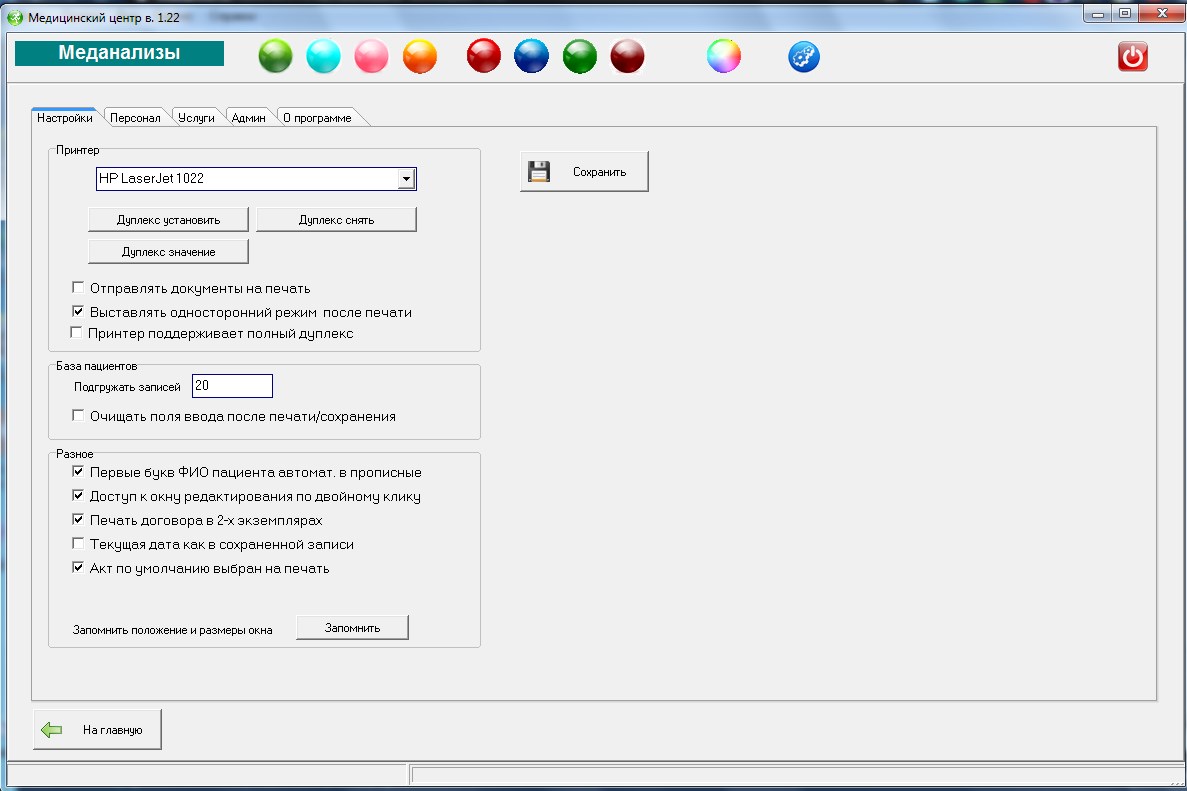Screen dimensions: 1187x791
Task: Click the Медицинский центр title bar icon
Action: pos(14,17)
